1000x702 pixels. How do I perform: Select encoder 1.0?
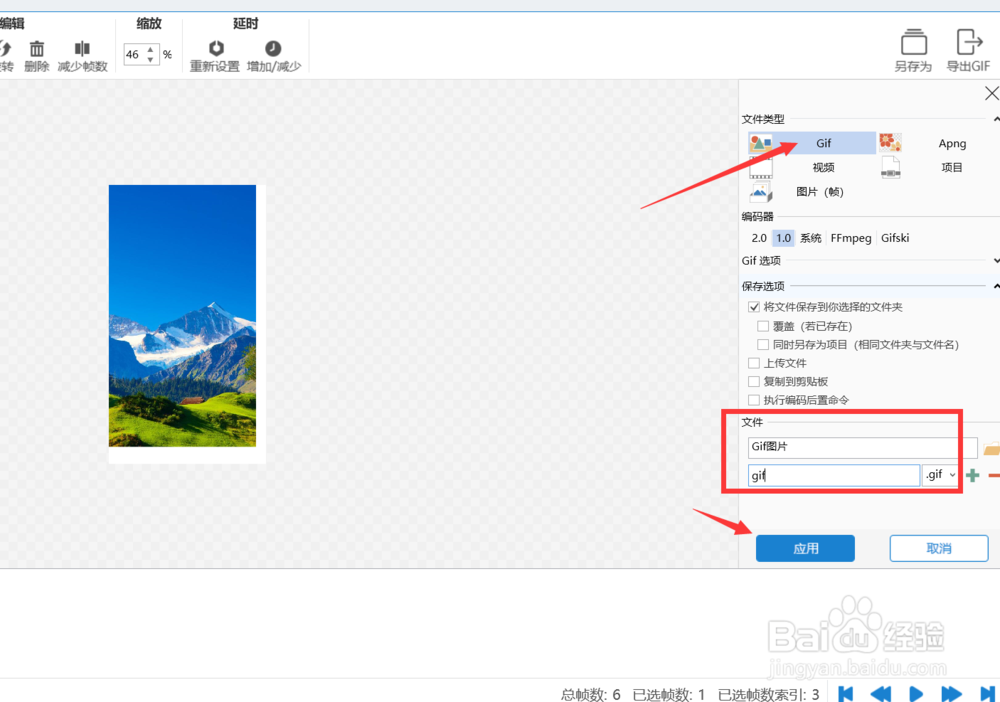[783, 238]
